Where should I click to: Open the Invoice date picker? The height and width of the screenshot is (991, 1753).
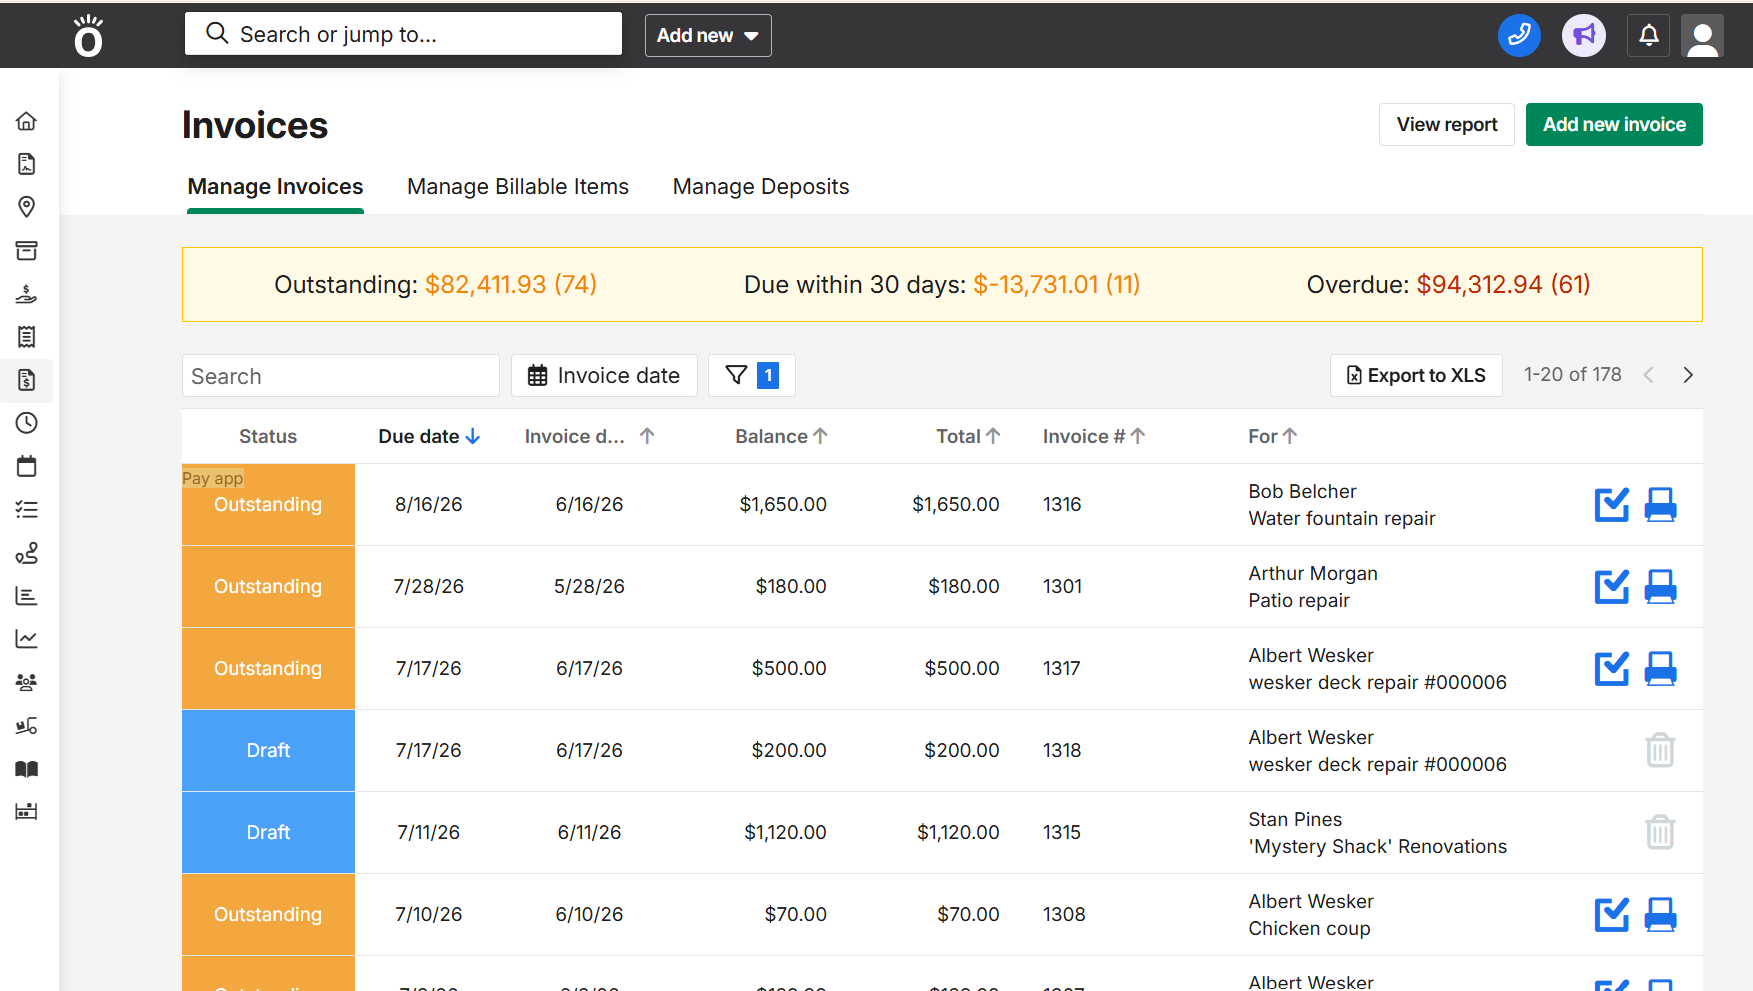(x=604, y=376)
